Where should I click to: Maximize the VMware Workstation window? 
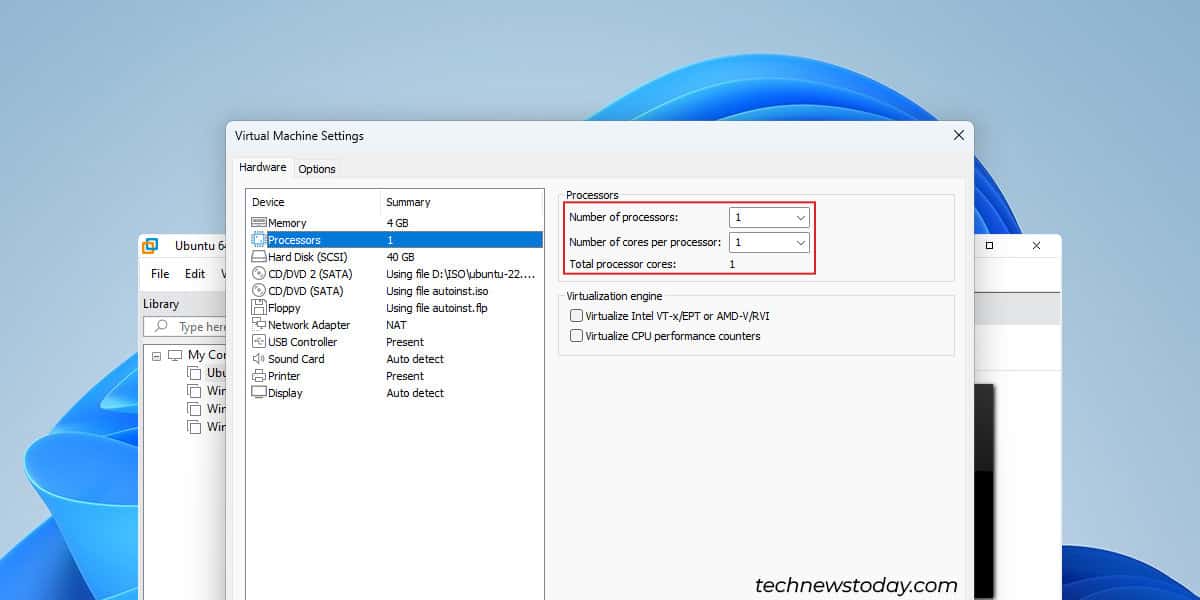[x=989, y=245]
